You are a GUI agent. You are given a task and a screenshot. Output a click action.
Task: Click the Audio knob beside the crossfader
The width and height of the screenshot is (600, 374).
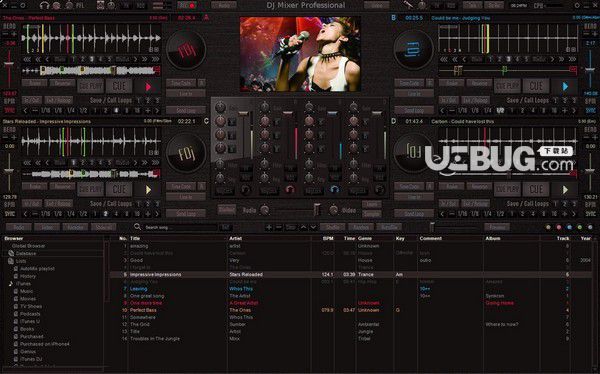point(264,210)
